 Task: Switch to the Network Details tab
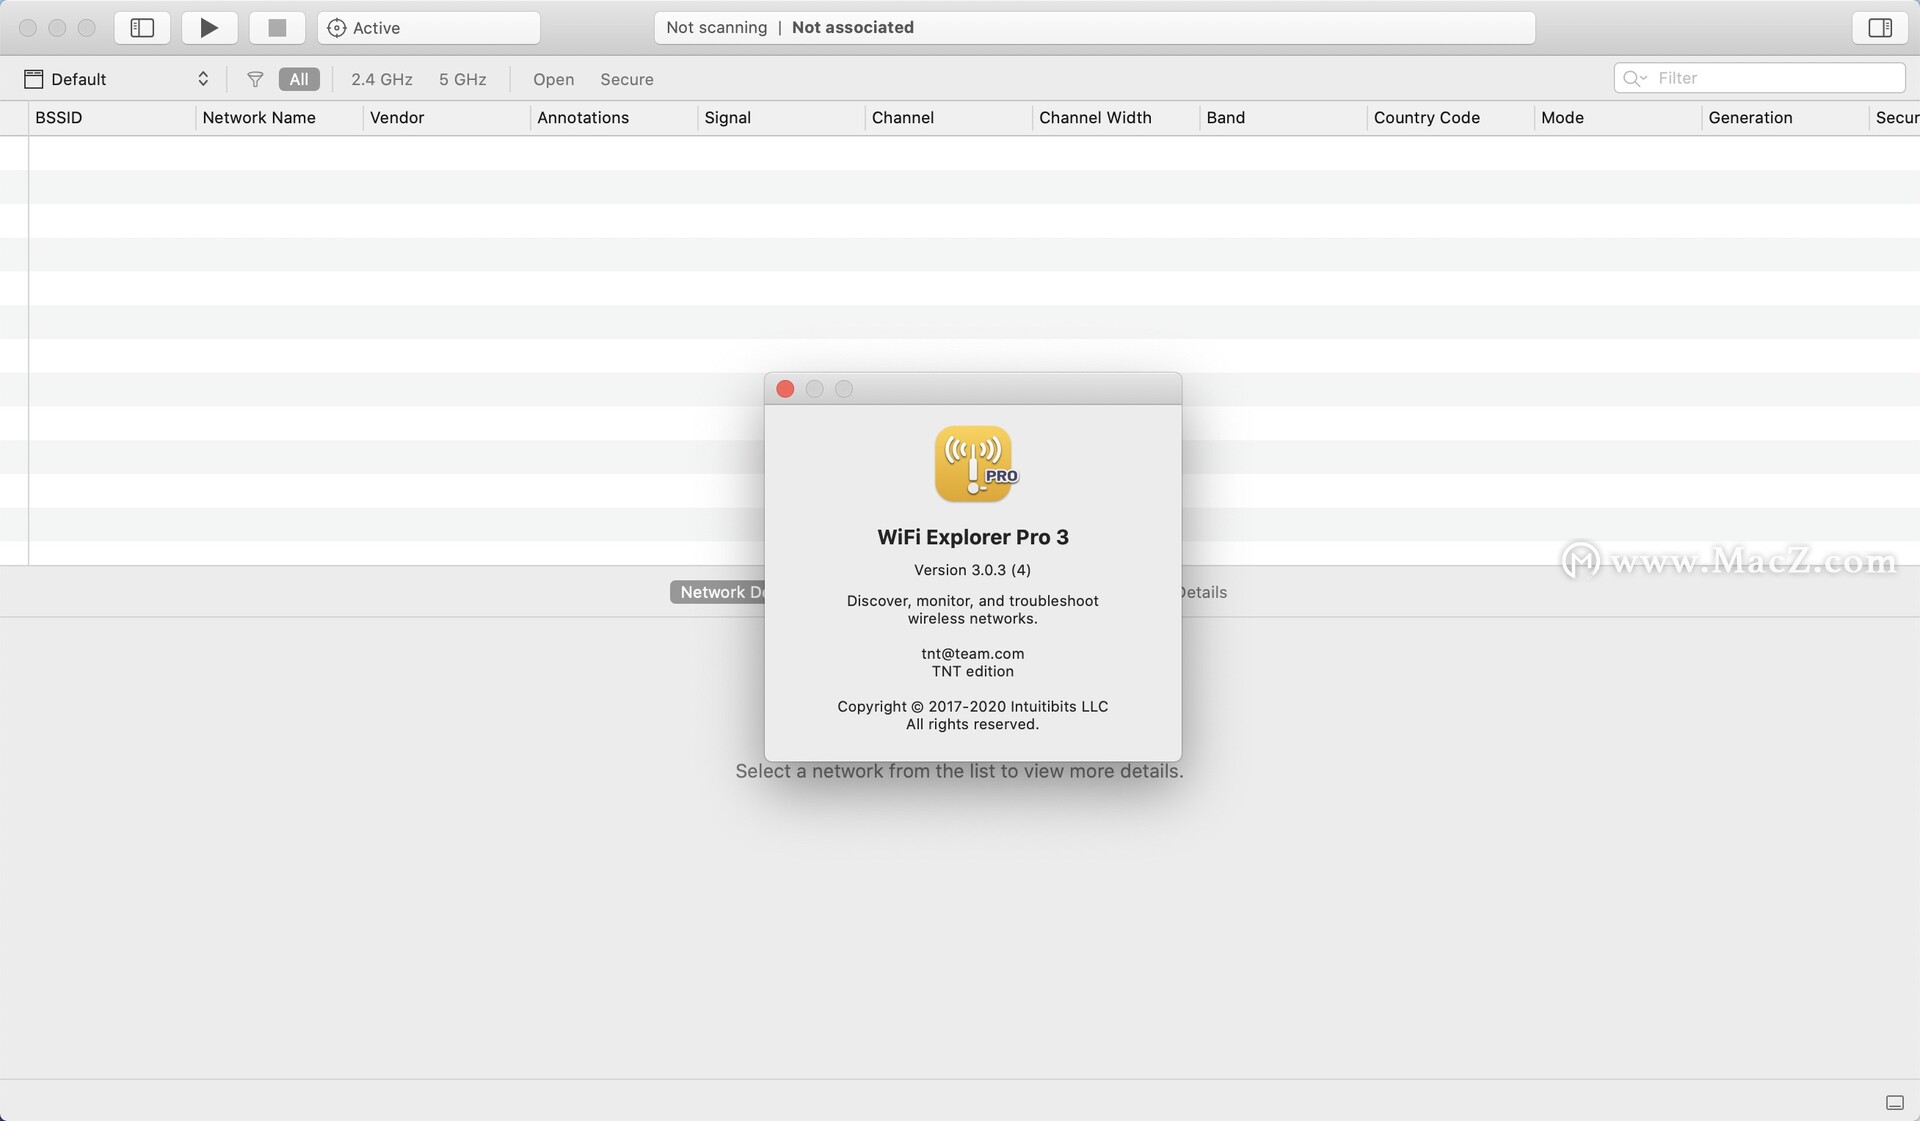pyautogui.click(x=718, y=592)
